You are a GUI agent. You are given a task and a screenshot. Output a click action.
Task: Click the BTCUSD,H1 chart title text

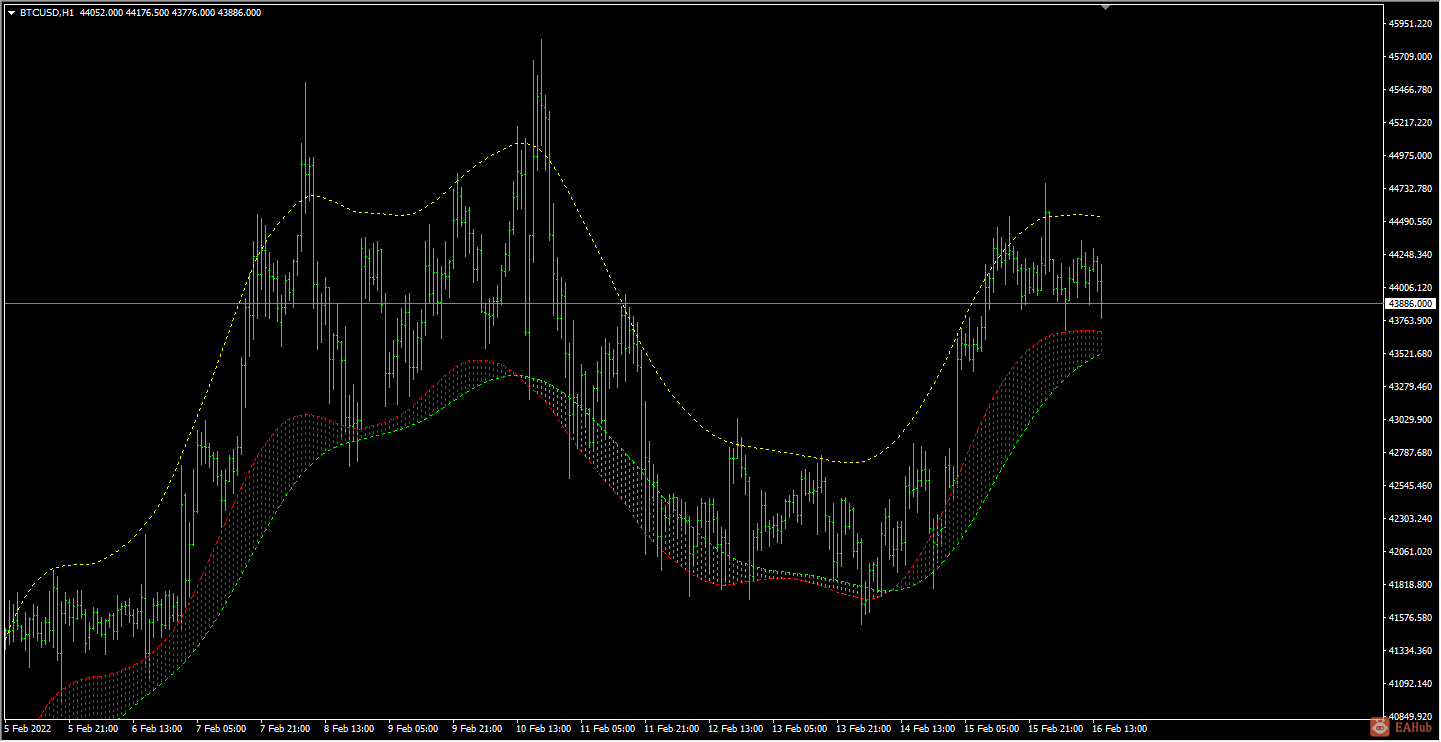coord(46,13)
